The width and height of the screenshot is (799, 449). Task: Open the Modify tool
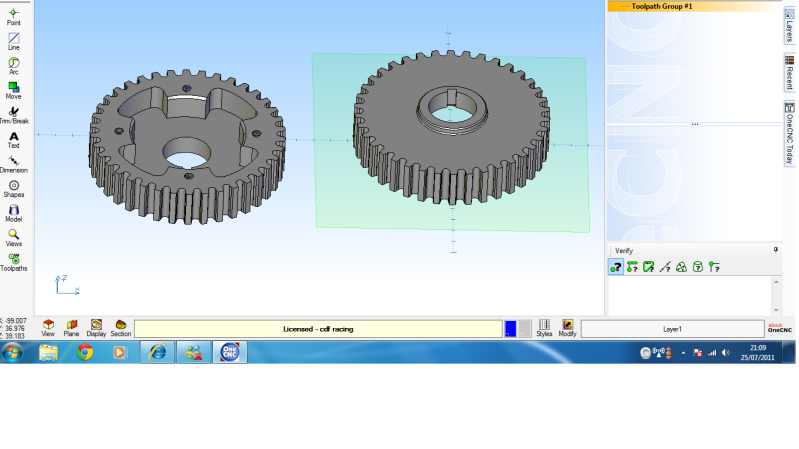tap(567, 328)
